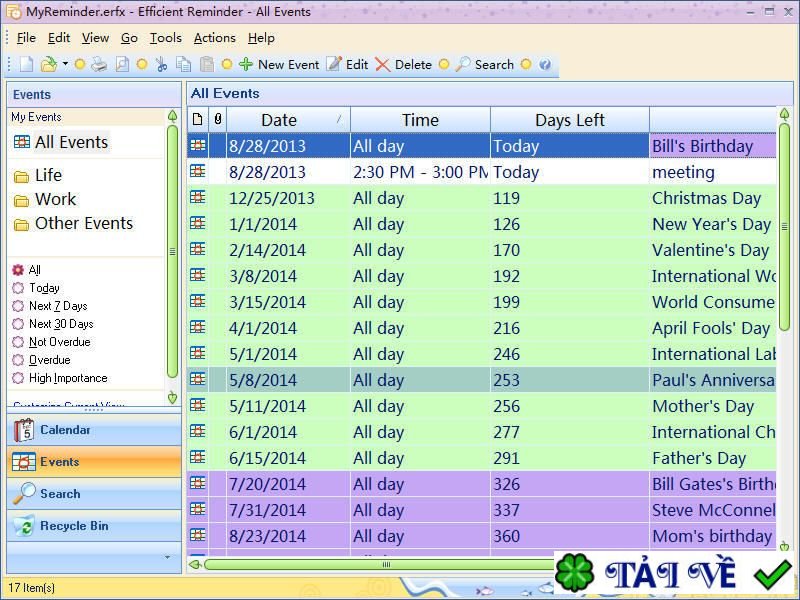Open the Actions menu
This screenshot has width=800, height=600.
tap(215, 38)
